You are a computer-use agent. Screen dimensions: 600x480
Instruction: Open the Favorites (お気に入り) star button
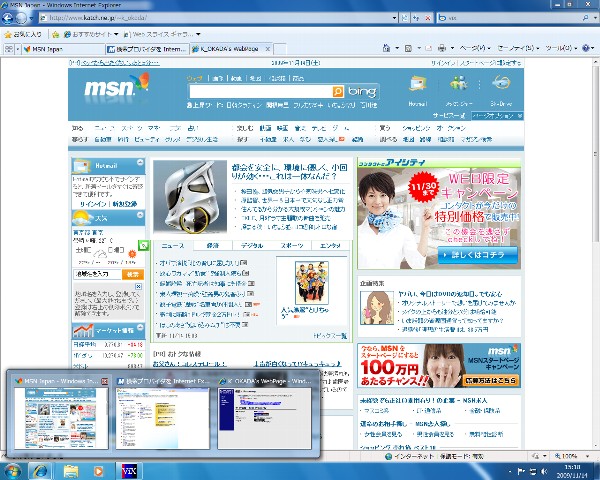[x=23, y=34]
